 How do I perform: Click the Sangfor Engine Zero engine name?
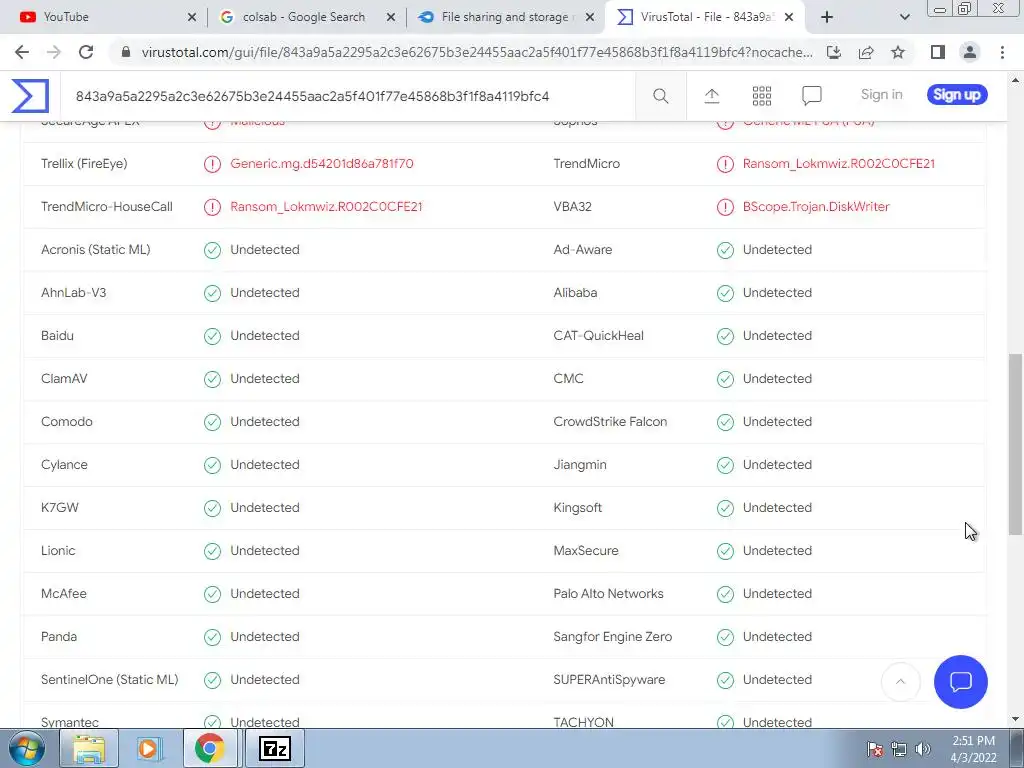tap(612, 637)
